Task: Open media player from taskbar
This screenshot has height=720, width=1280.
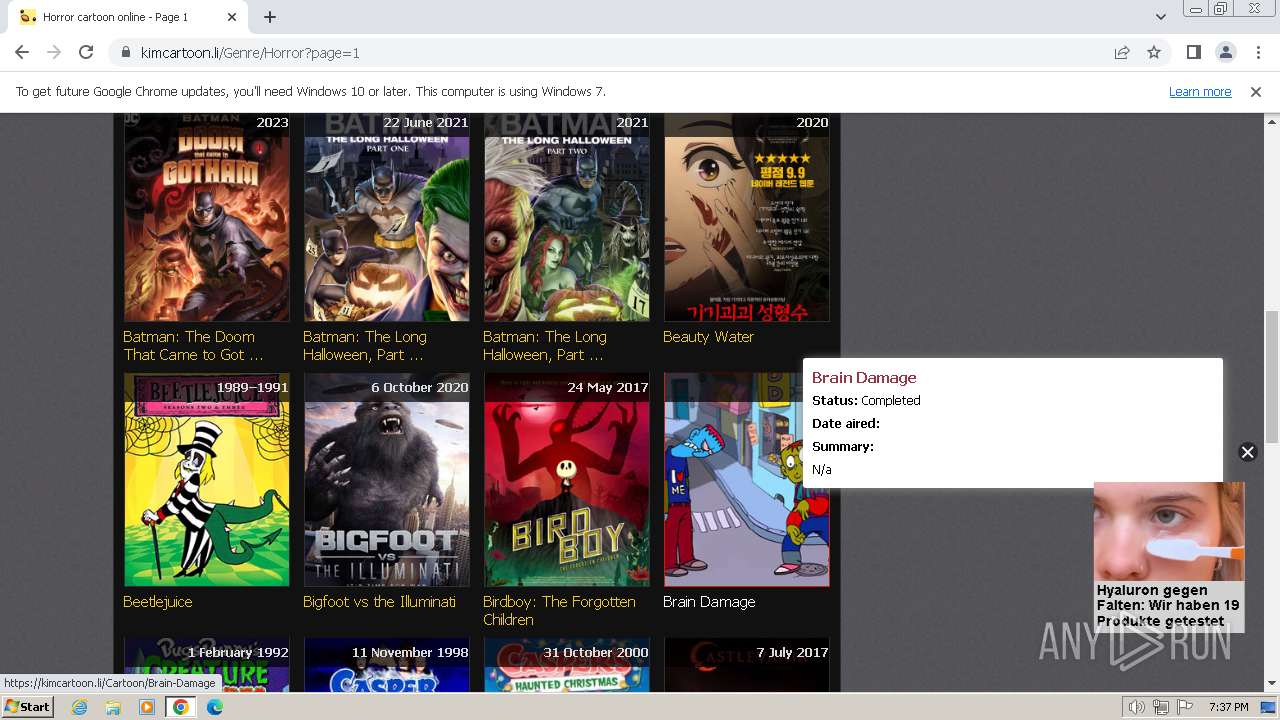Action: [147, 707]
